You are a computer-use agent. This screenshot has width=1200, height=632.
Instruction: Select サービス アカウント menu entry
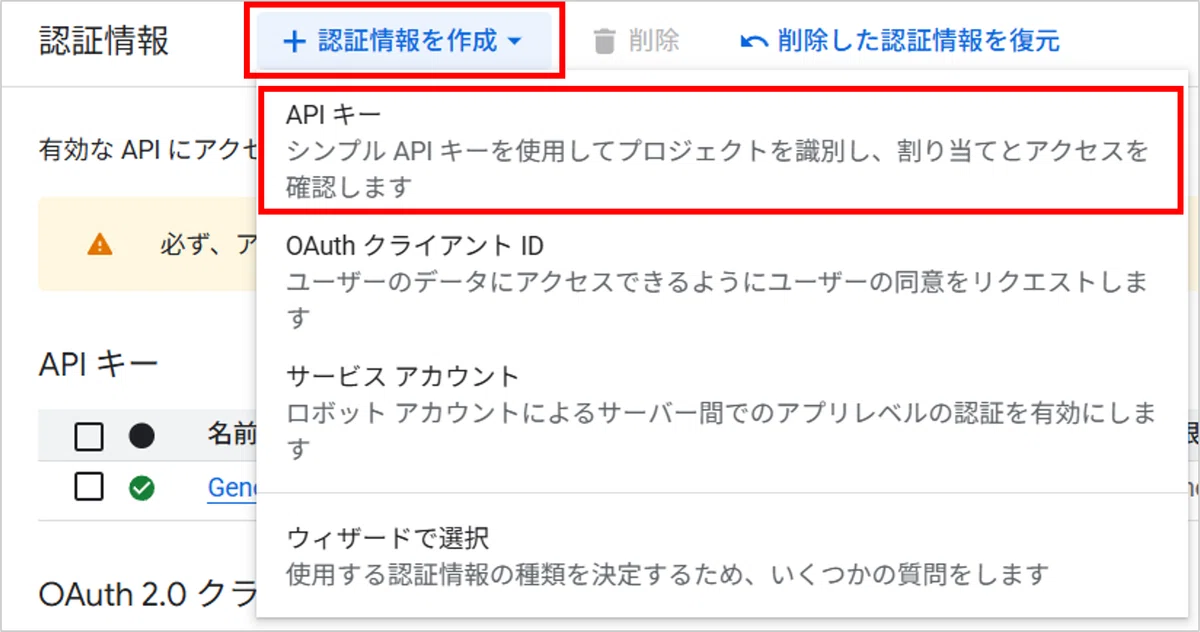(718, 412)
